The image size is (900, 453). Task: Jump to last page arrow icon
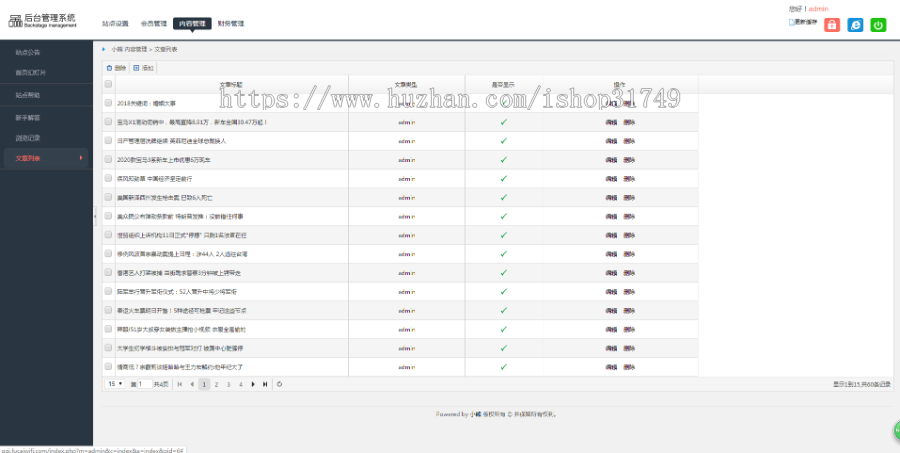pos(265,384)
